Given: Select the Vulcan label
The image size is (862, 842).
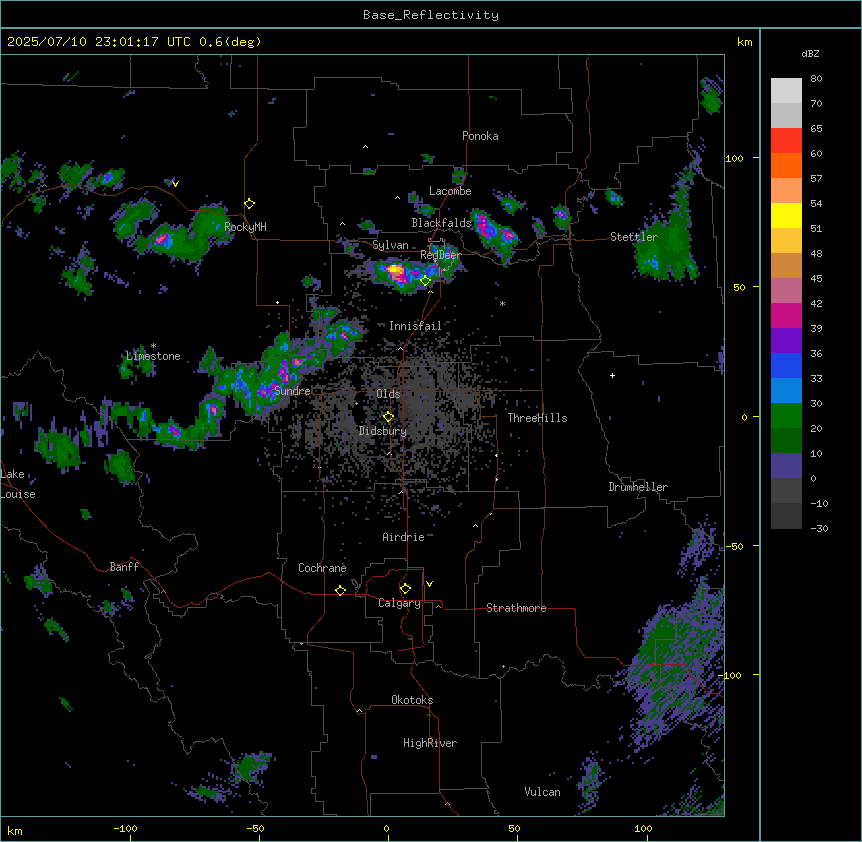Looking at the screenshot, I should [542, 792].
